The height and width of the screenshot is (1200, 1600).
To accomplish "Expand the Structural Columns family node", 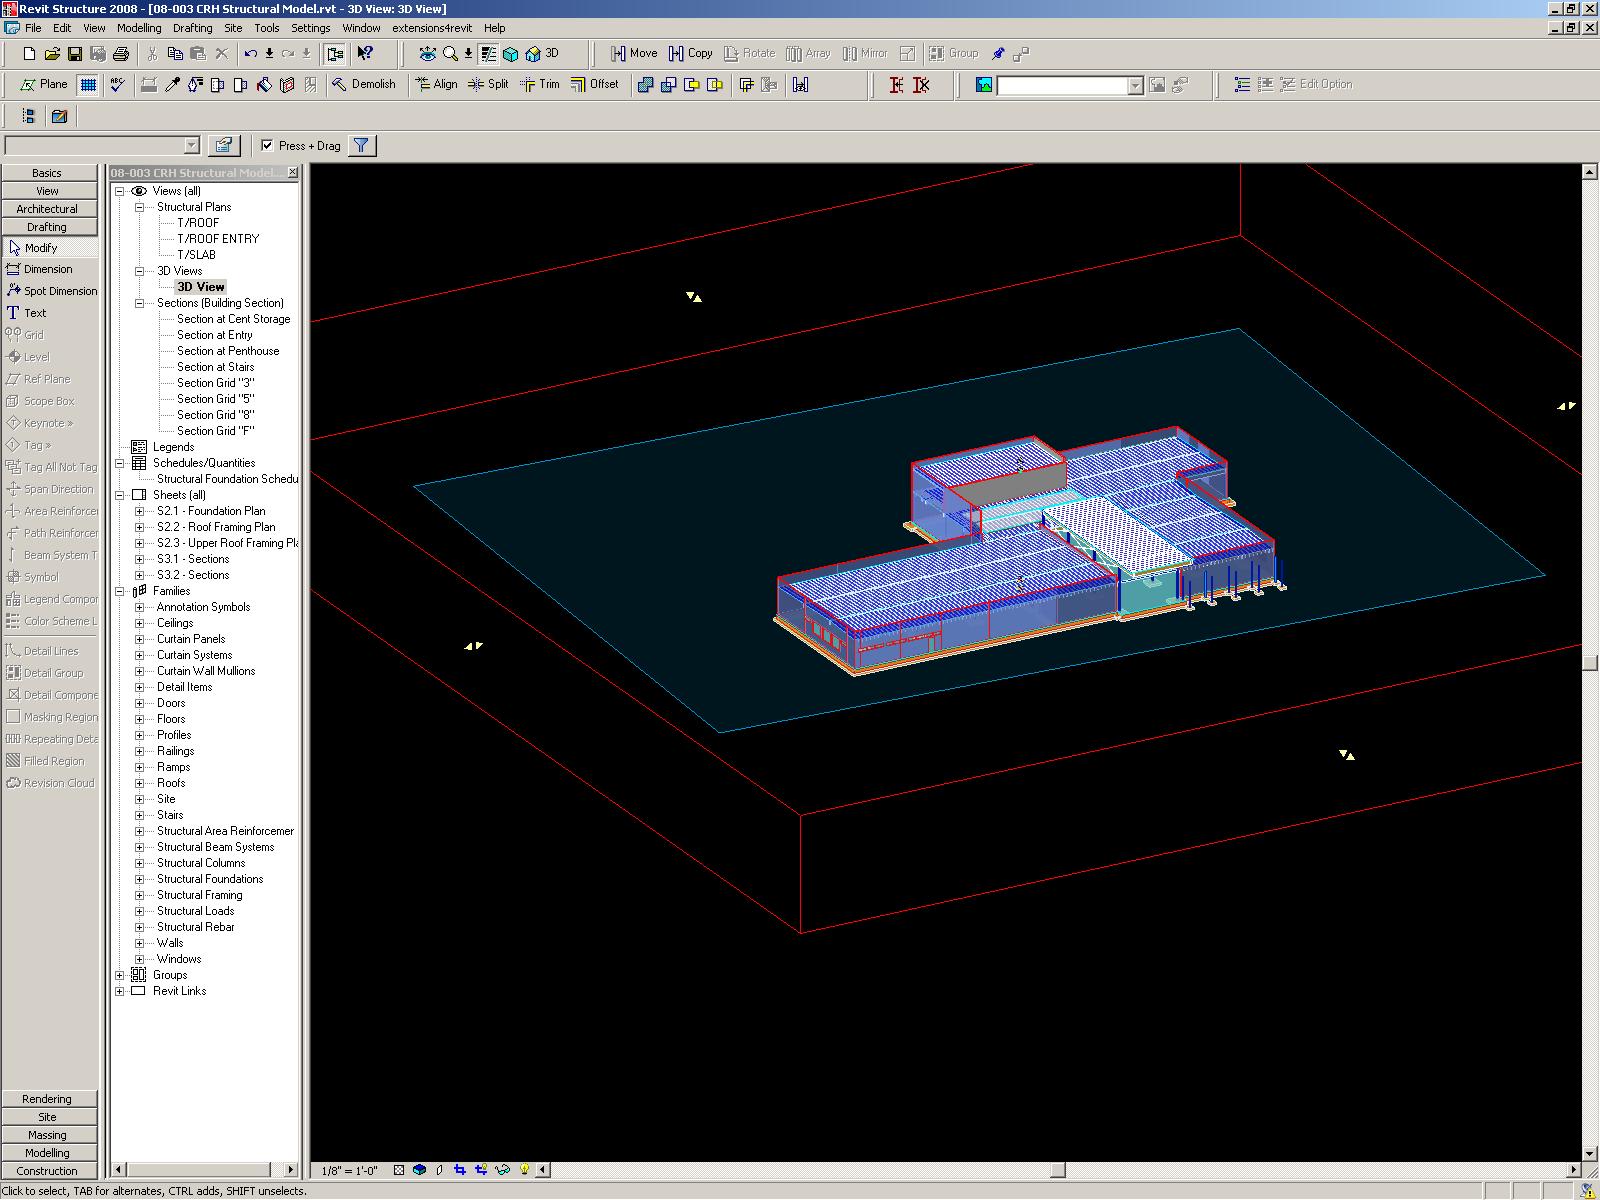I will click(x=140, y=863).
